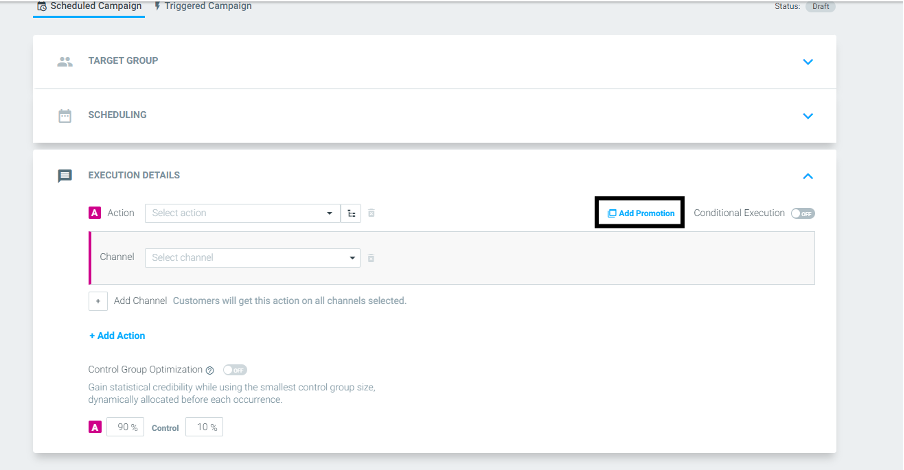Click the Scheduling calendar icon
Viewport: 904px width, 470px height.
click(65, 116)
